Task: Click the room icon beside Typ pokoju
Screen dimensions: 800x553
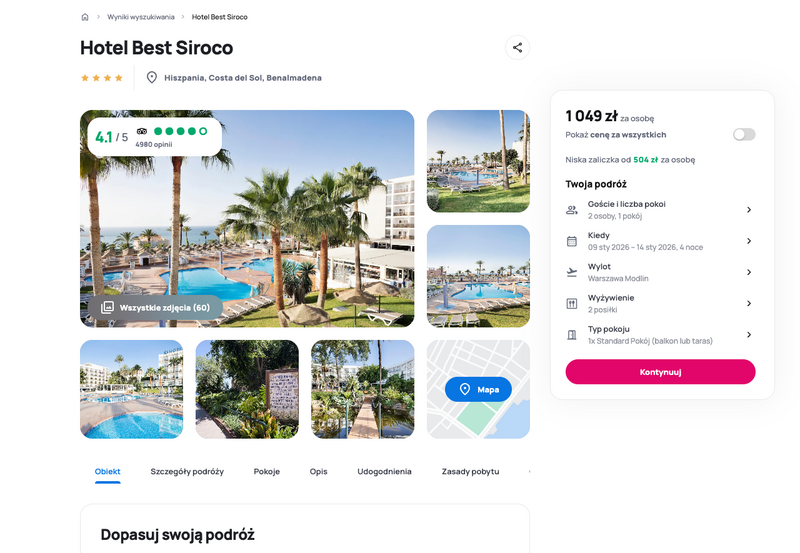Action: point(572,335)
